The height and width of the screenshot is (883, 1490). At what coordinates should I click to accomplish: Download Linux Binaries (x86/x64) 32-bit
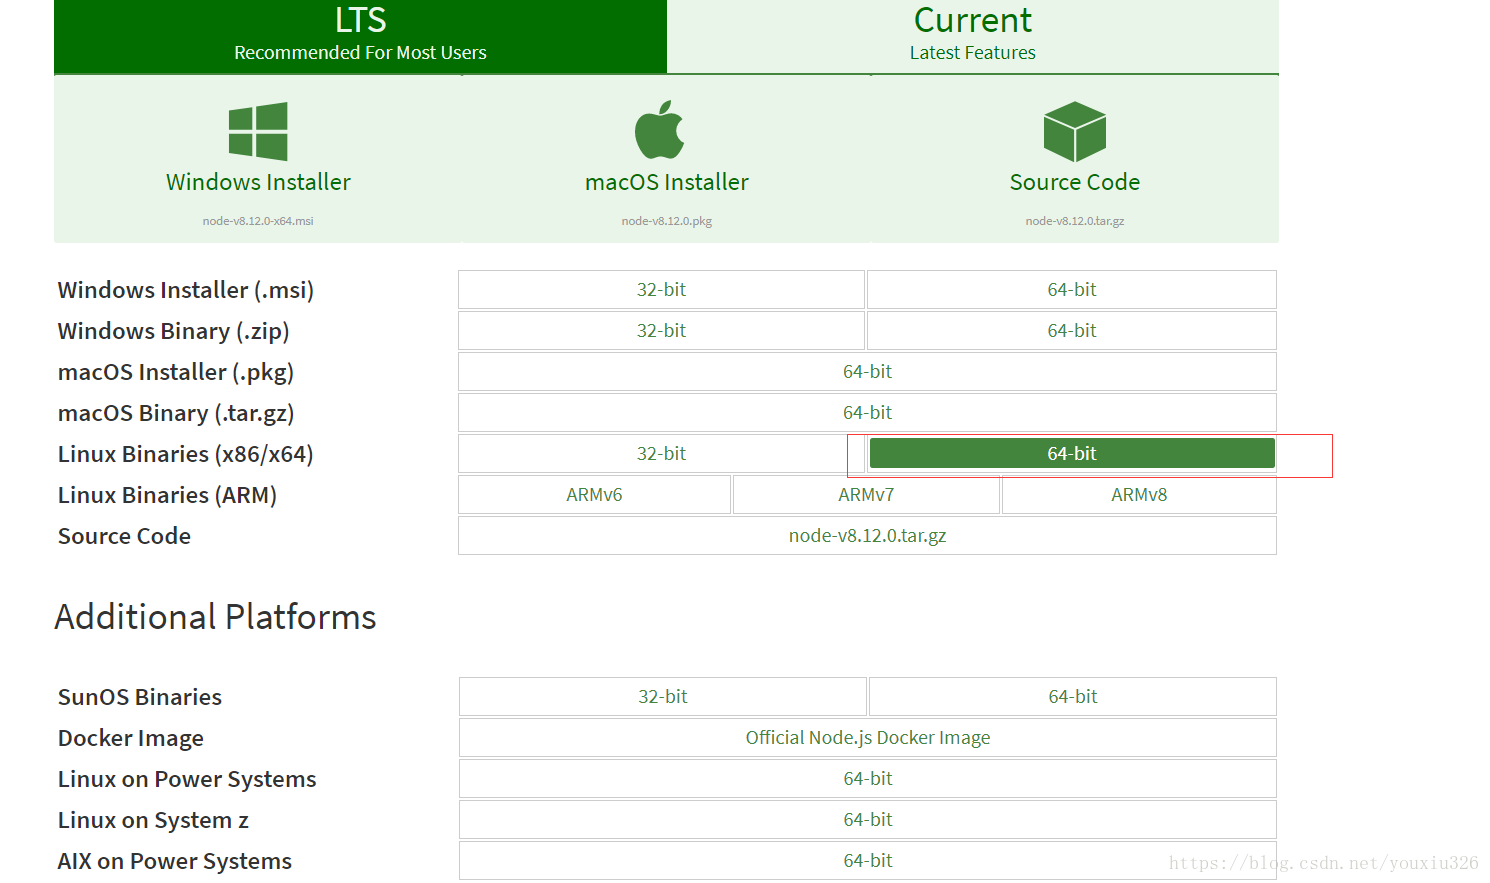tap(661, 454)
